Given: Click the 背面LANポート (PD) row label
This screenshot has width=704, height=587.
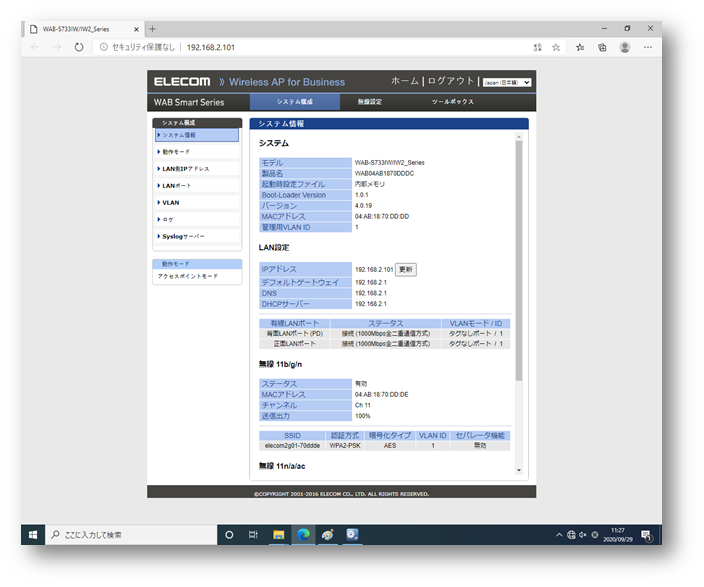Looking at the screenshot, I should (295, 334).
